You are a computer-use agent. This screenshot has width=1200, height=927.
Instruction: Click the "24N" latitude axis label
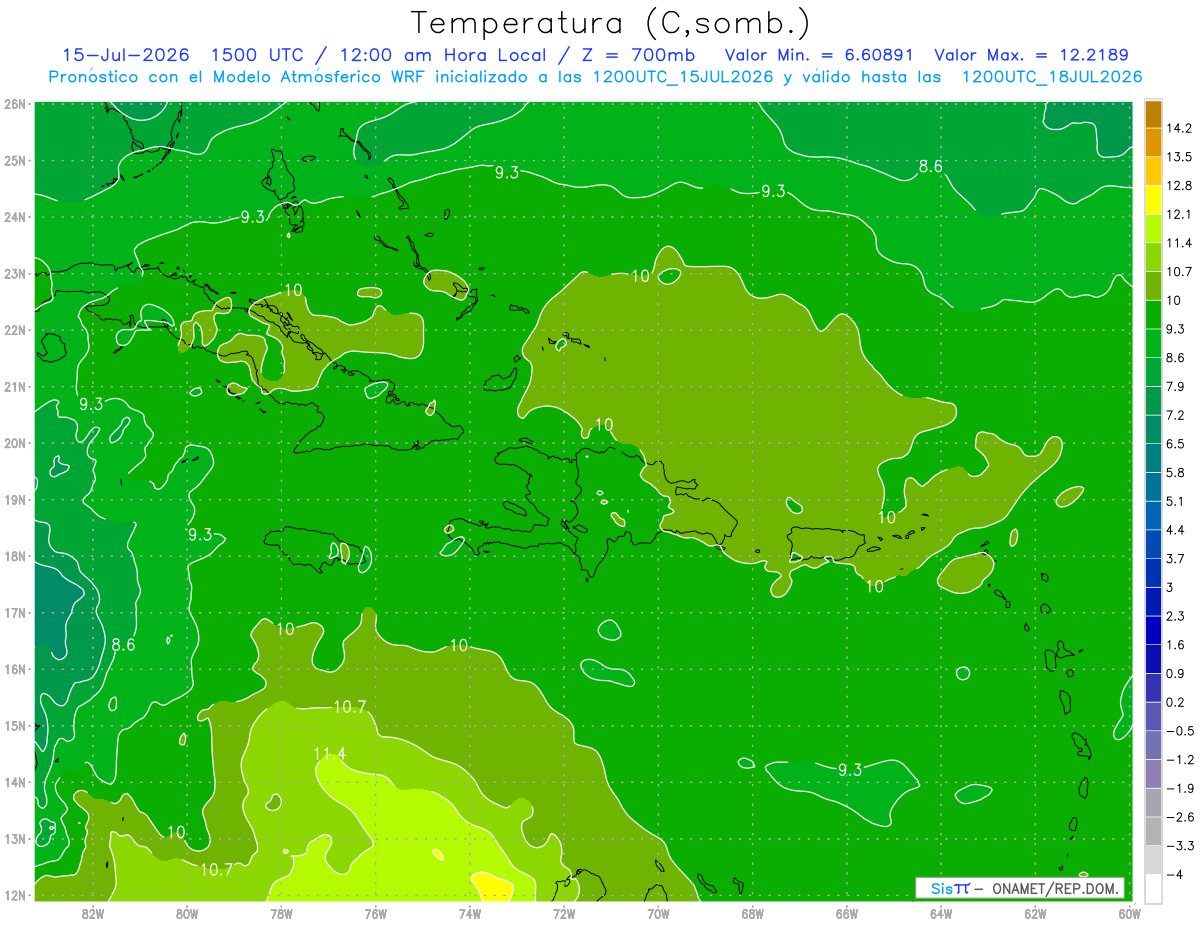[14, 217]
